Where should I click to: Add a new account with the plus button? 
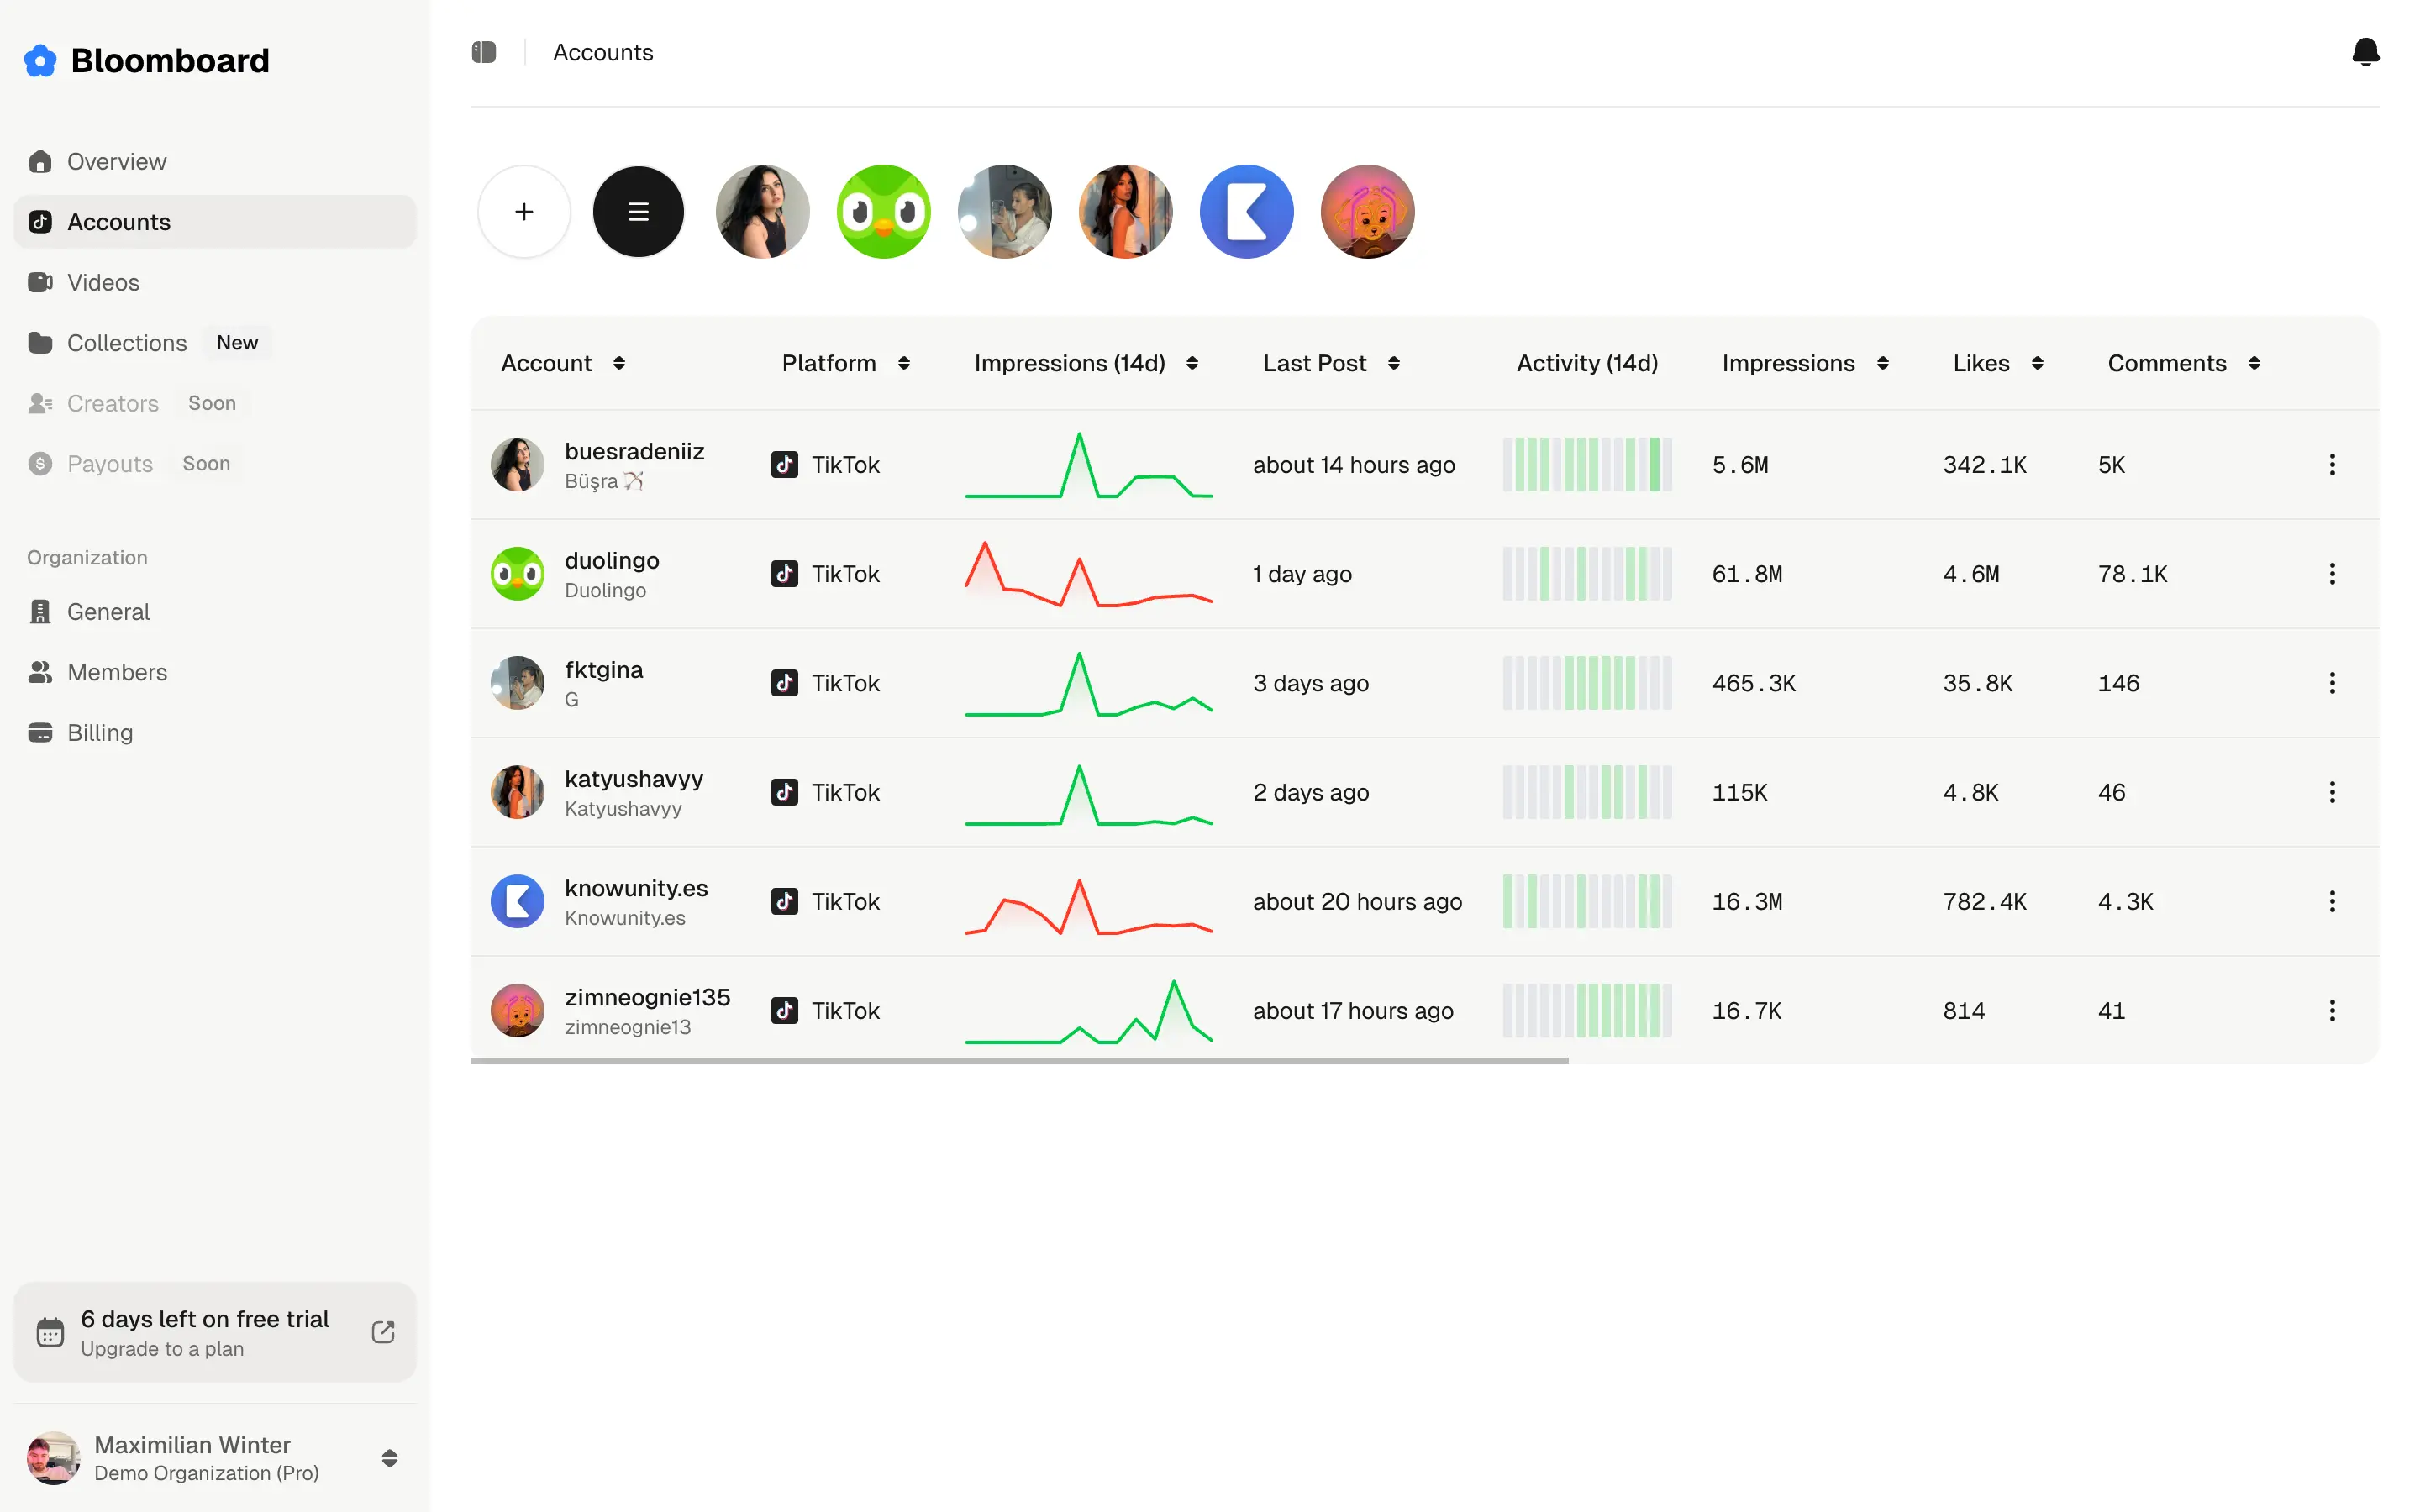(523, 211)
